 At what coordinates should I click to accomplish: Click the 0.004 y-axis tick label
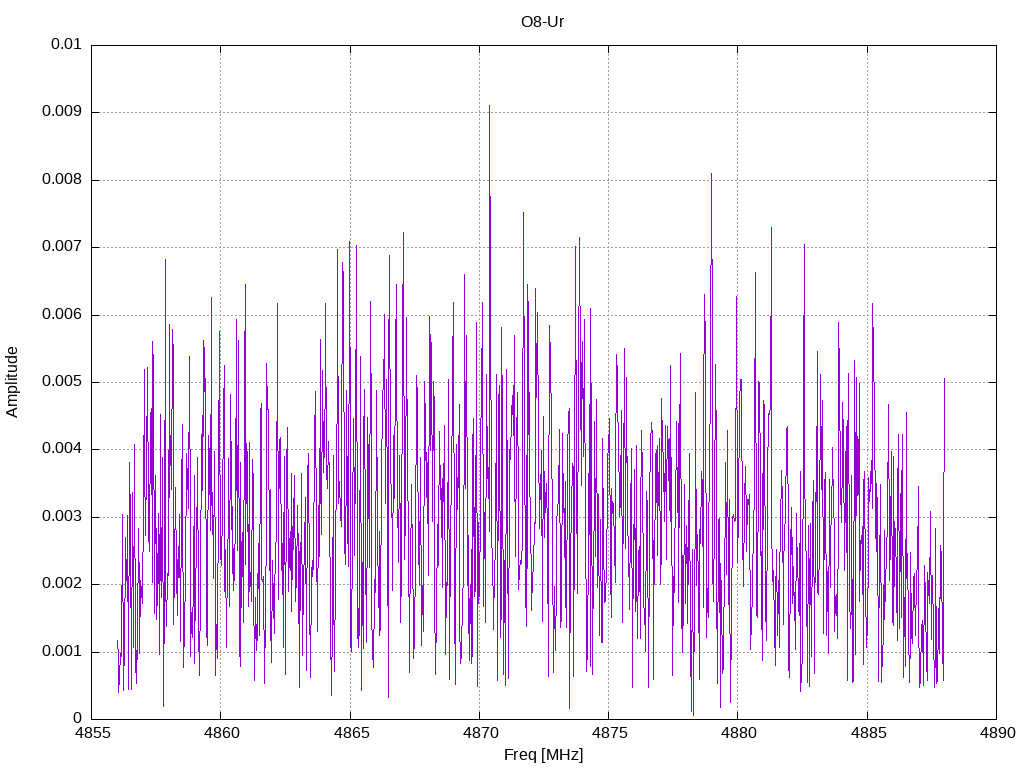(61, 449)
